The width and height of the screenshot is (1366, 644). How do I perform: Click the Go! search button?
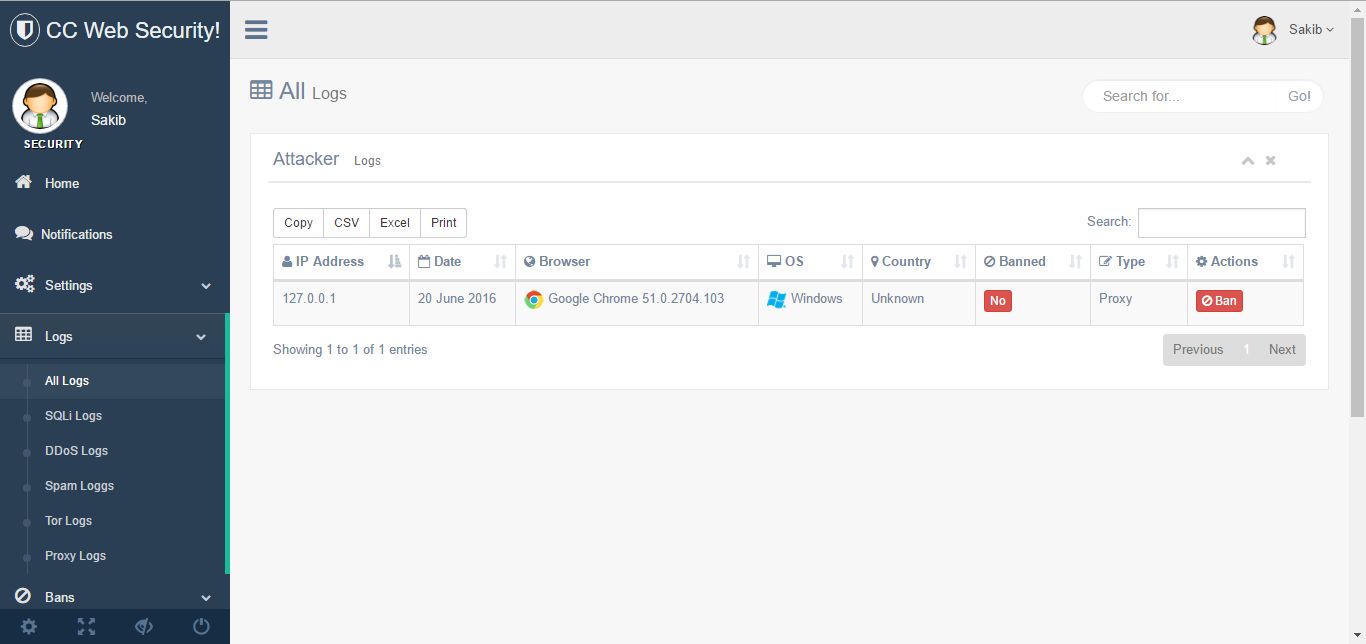1299,96
